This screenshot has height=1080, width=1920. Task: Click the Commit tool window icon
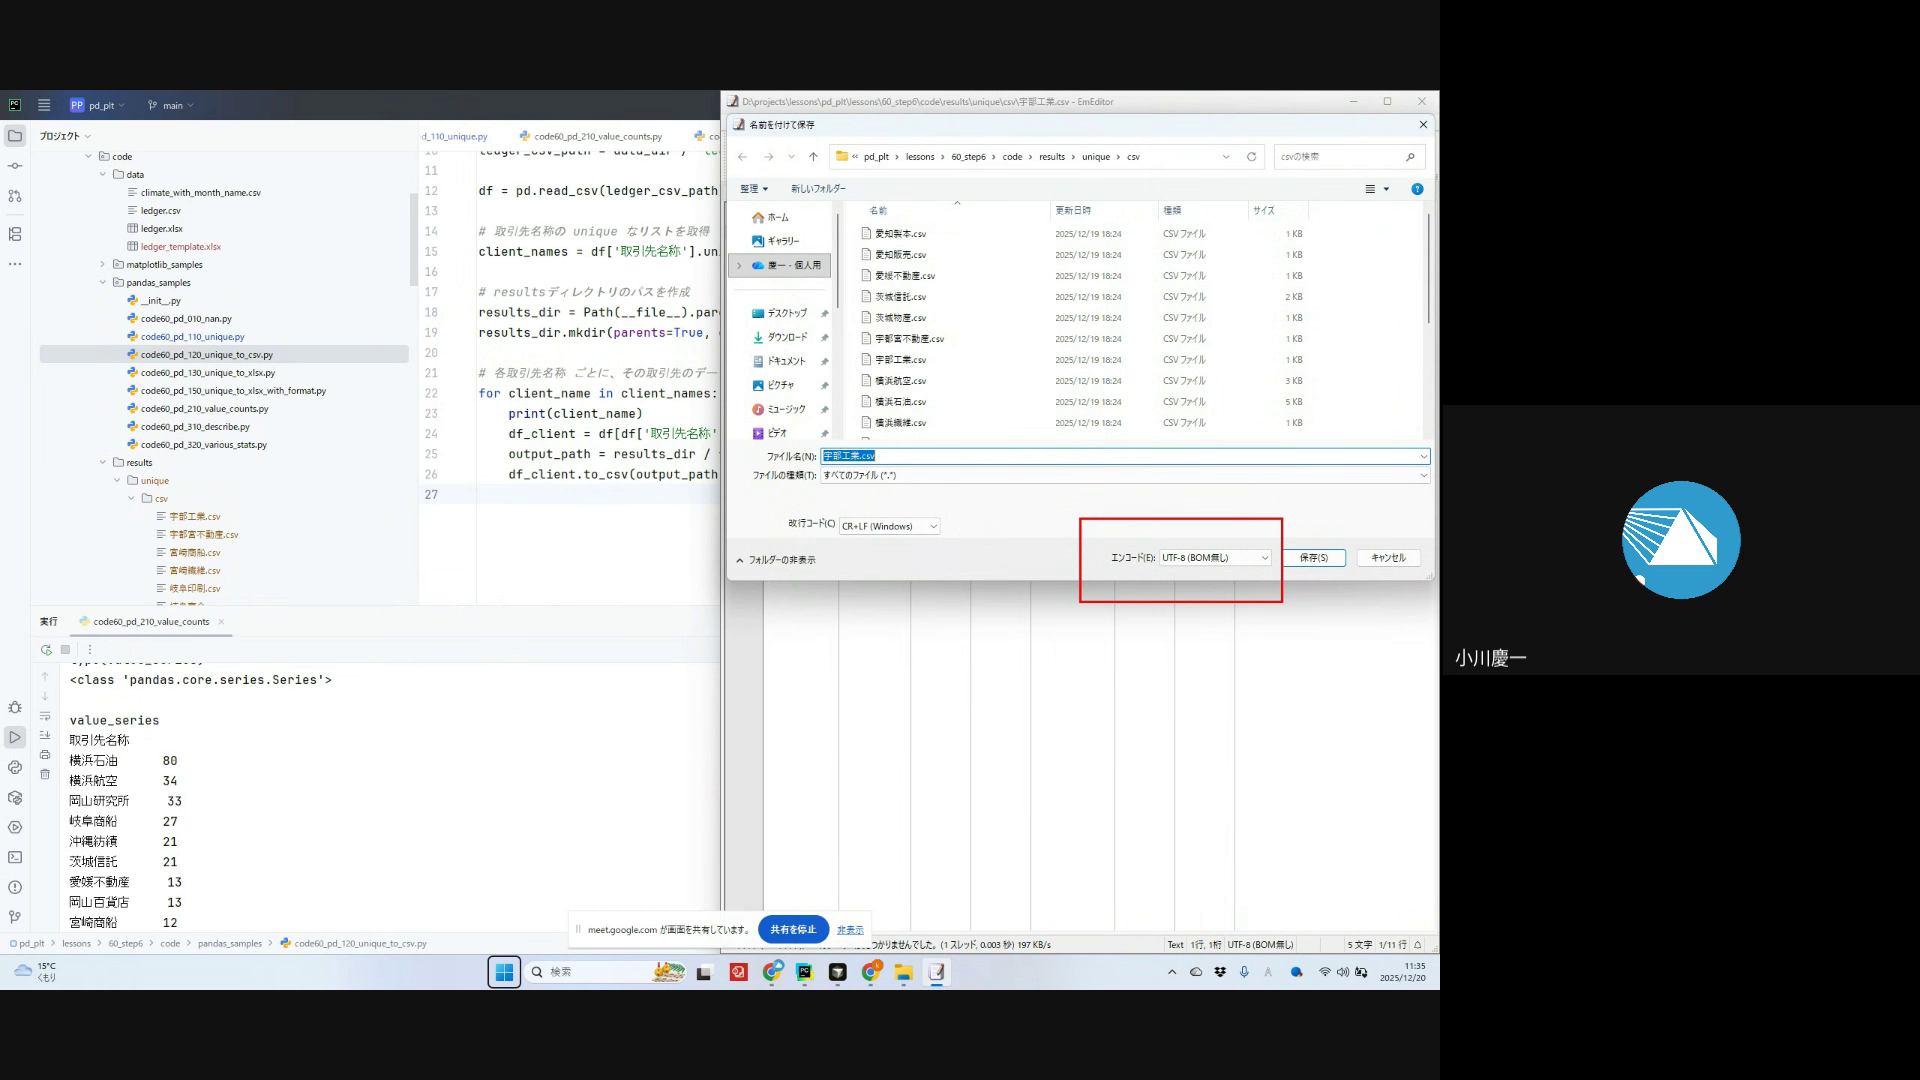(15, 166)
